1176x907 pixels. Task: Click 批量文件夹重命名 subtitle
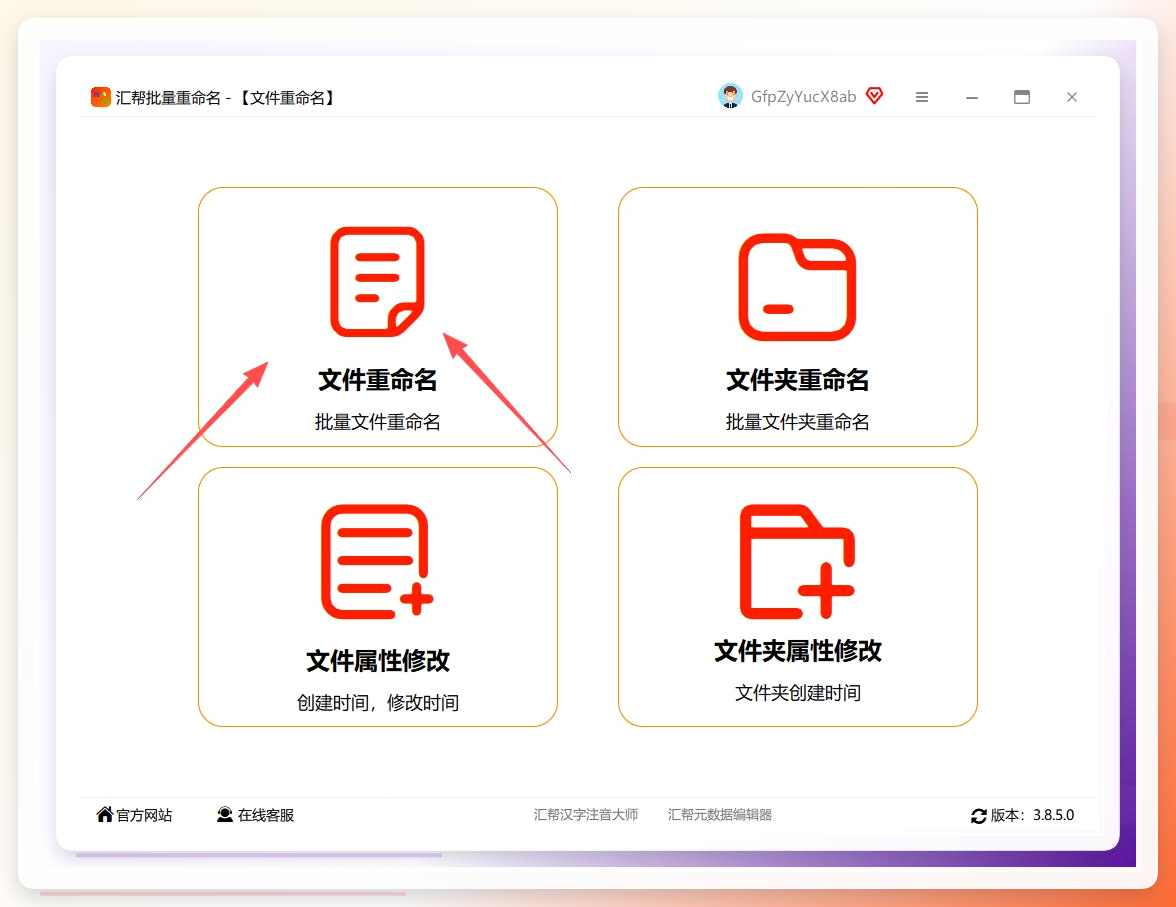tap(797, 422)
